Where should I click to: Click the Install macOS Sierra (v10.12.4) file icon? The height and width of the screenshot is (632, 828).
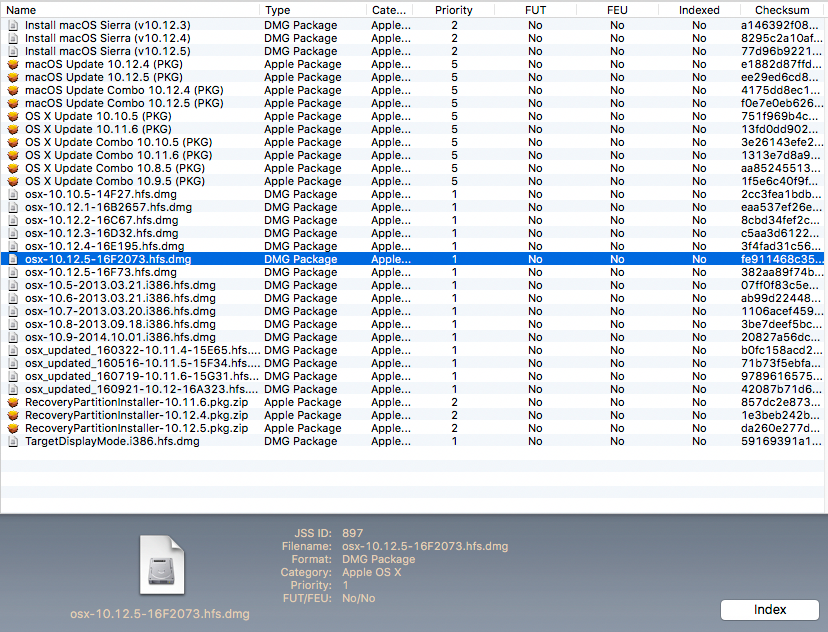[x=13, y=39]
